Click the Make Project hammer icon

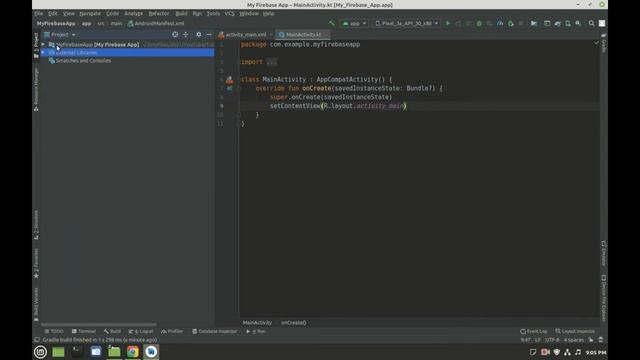(331, 23)
